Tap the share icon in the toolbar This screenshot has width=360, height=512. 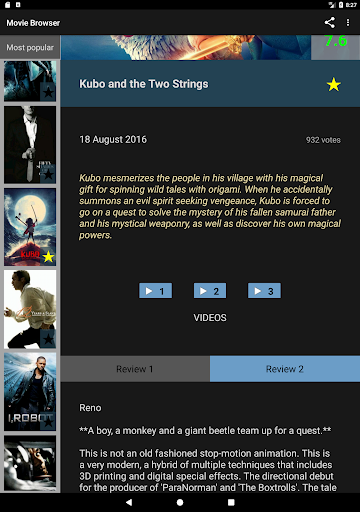[329, 23]
